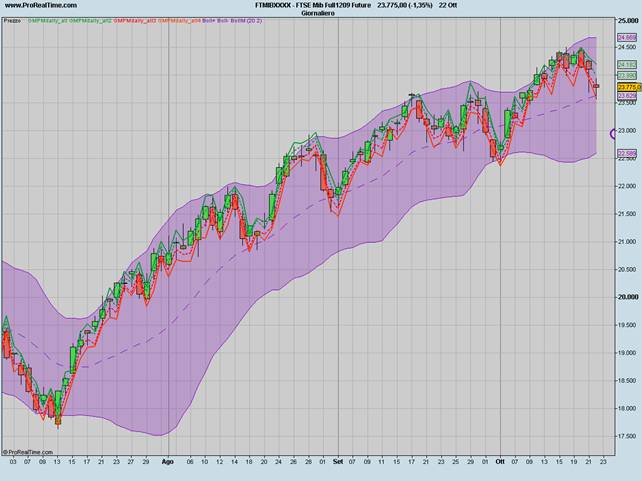This screenshot has width=642, height=481.
Task: Select GMPMdaily_alt2 indicator in legend
Action: [x=90, y=20]
